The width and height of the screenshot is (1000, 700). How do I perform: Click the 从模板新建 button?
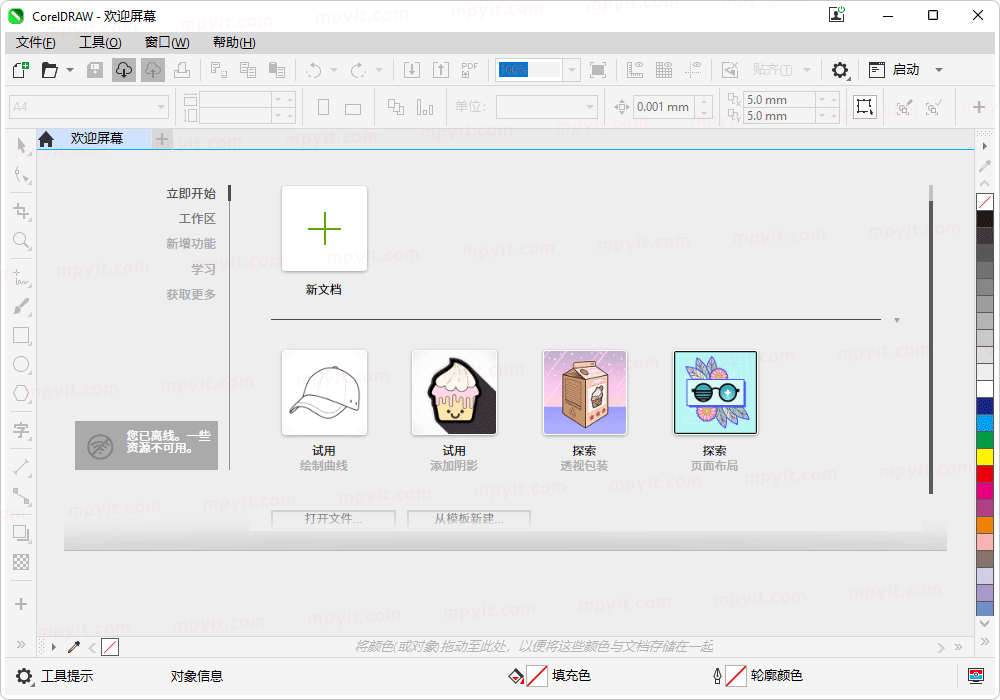click(469, 518)
